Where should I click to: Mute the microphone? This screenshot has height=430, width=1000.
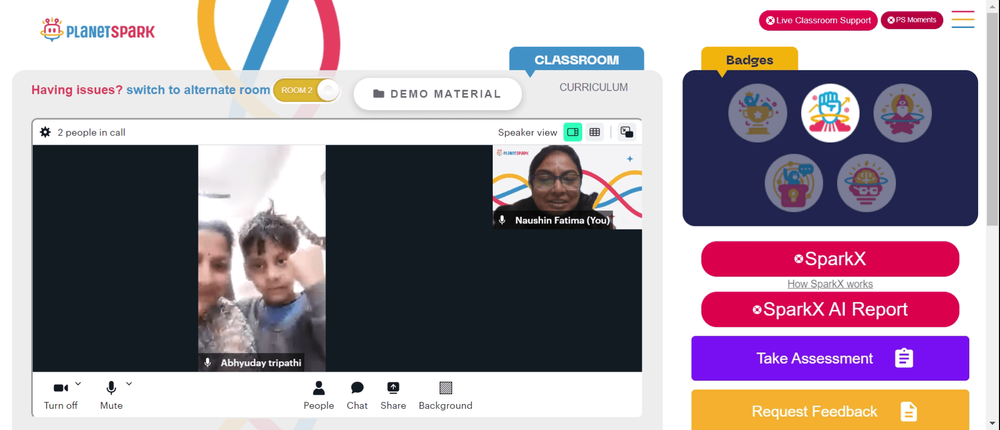[111, 396]
